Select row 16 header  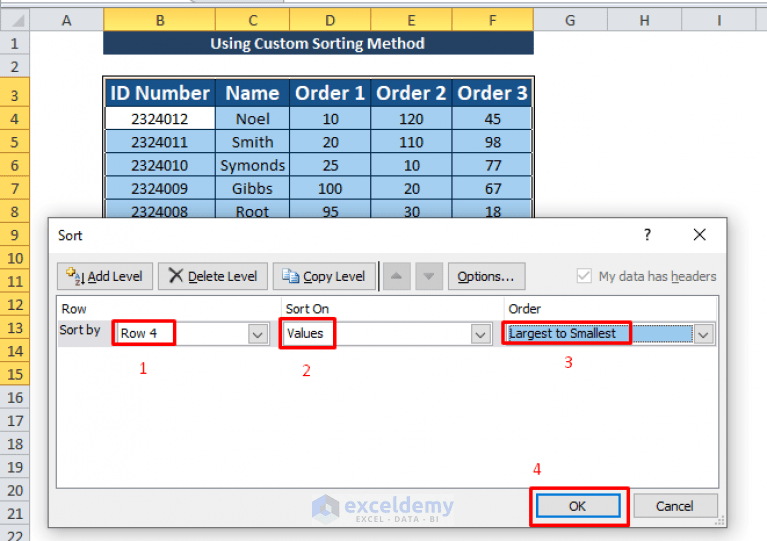[x=15, y=397]
